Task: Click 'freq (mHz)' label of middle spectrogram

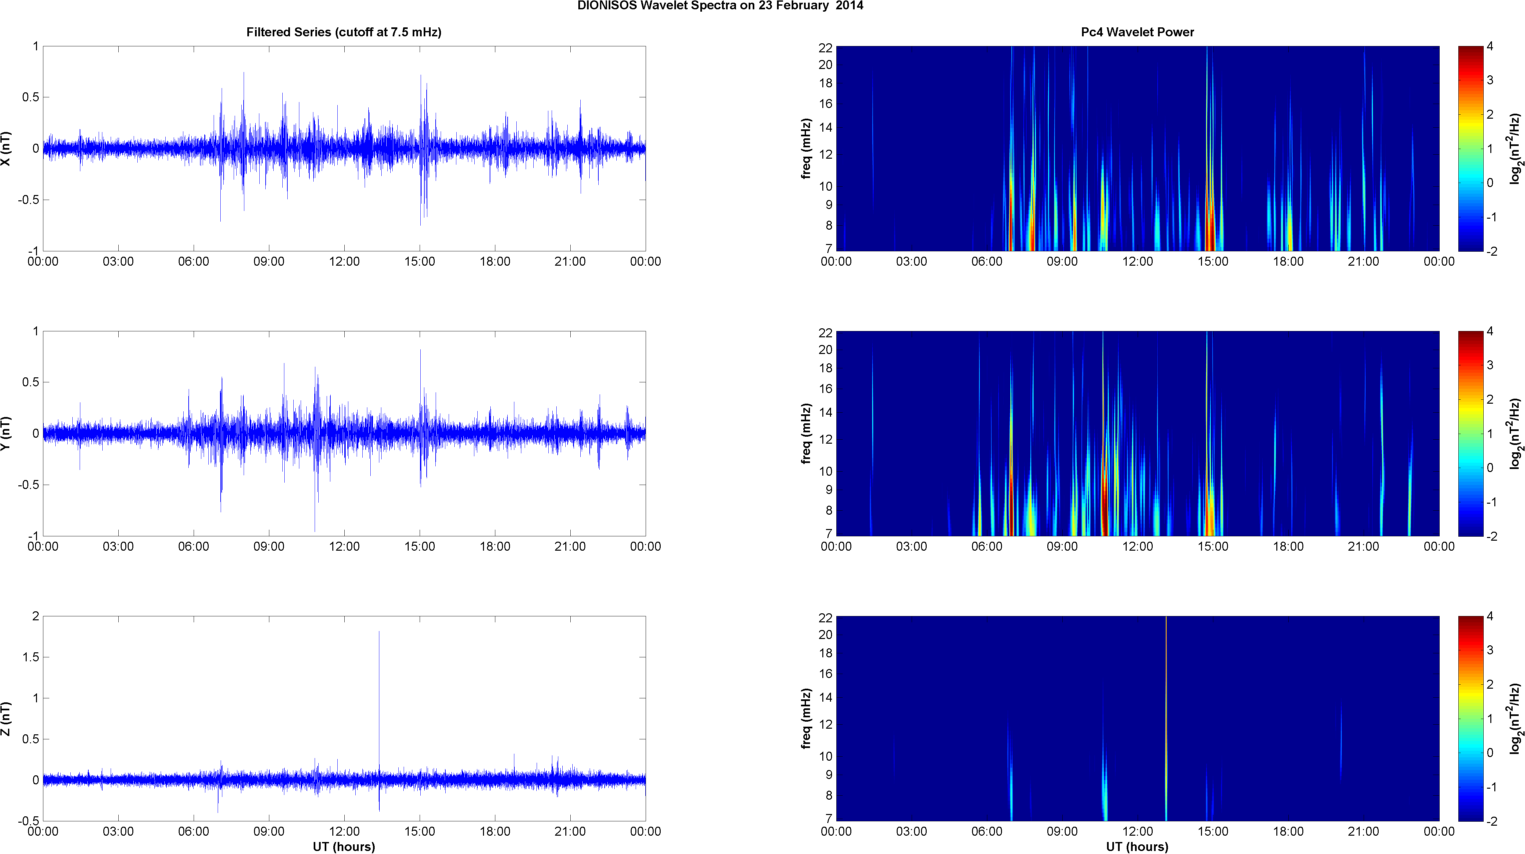Action: tap(806, 433)
